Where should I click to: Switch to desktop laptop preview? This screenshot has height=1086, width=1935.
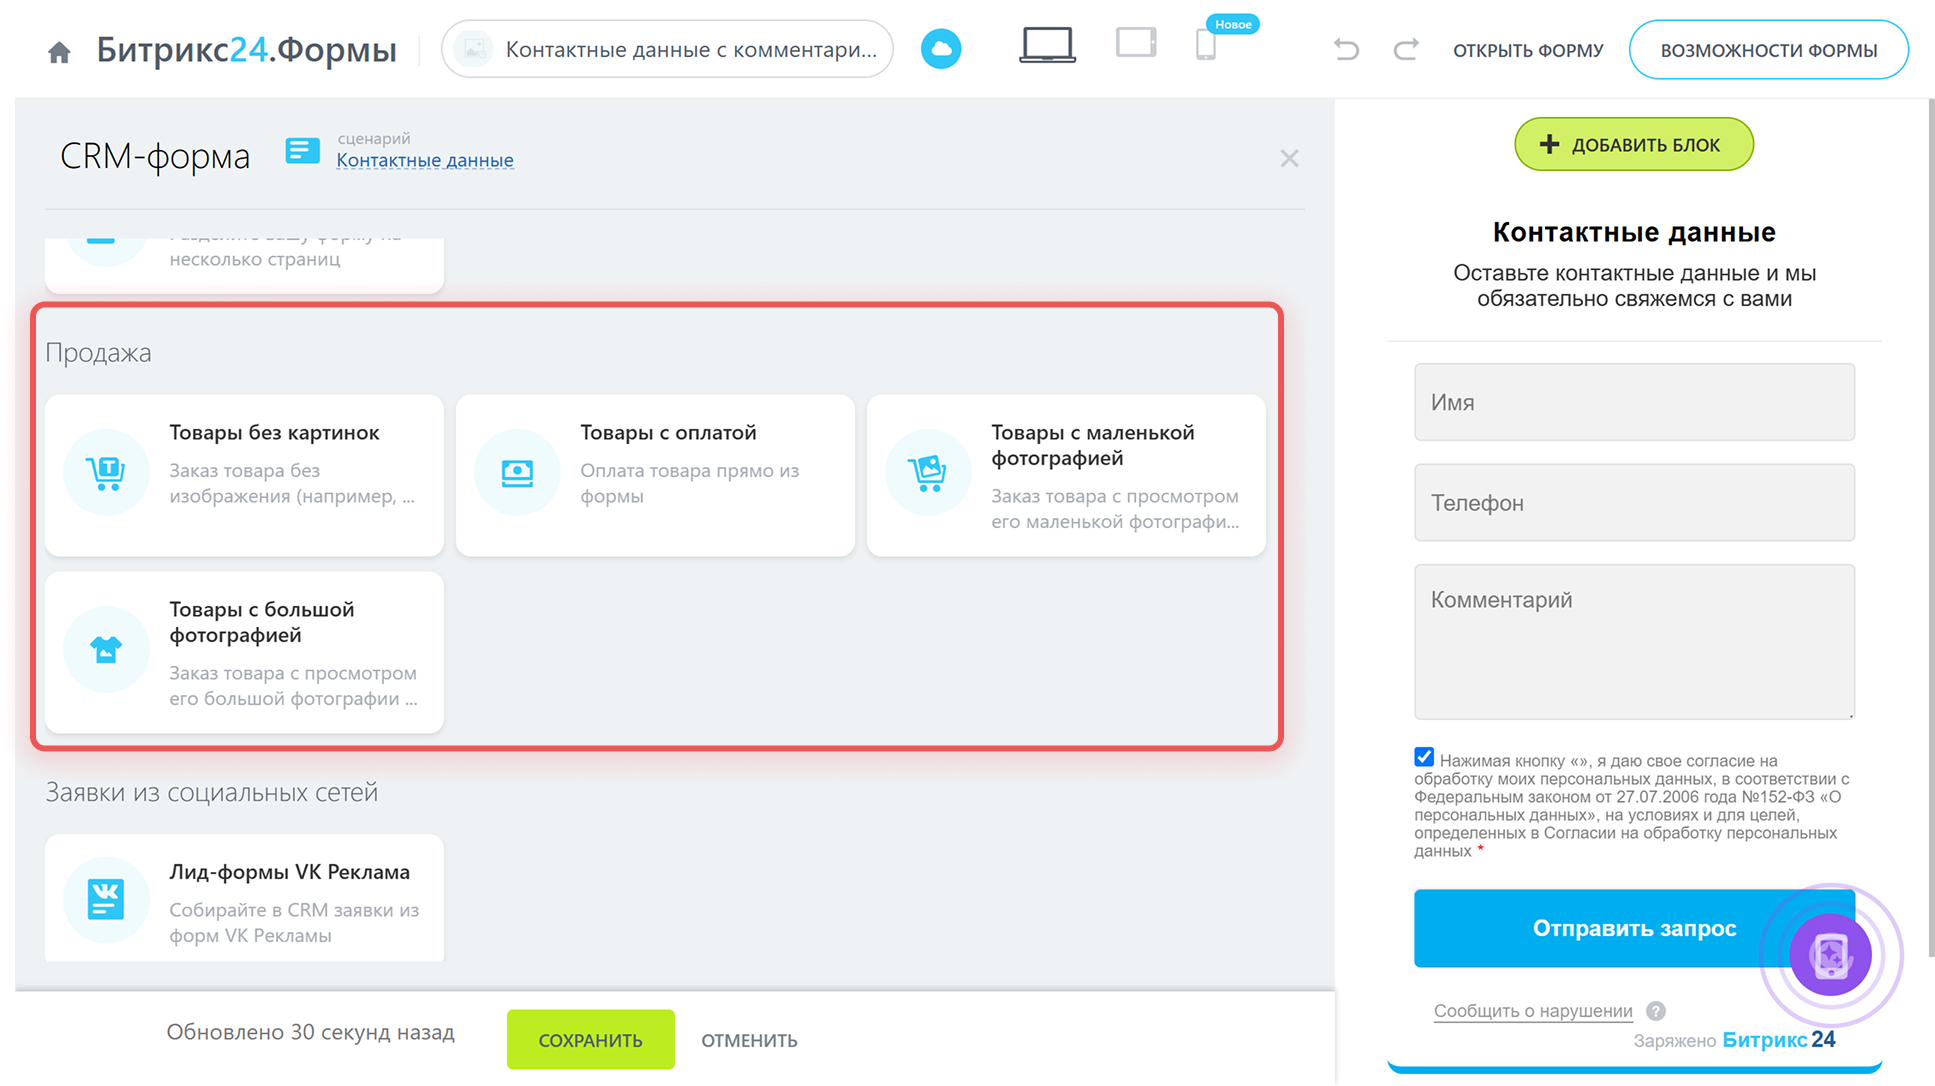pos(1046,46)
